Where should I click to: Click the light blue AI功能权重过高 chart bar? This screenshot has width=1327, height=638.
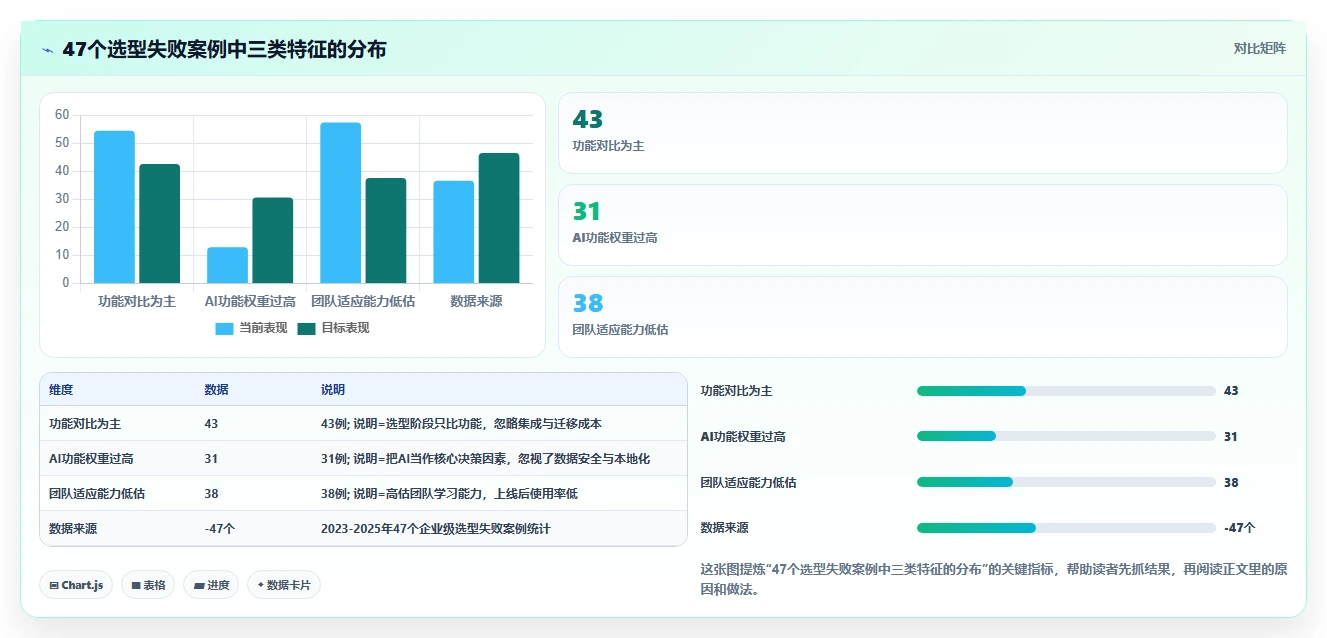pyautogui.click(x=227, y=265)
